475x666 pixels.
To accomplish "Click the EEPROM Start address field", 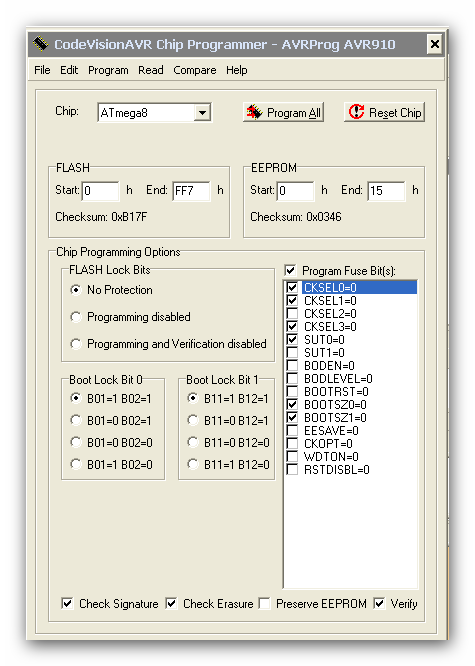I will (x=296, y=191).
